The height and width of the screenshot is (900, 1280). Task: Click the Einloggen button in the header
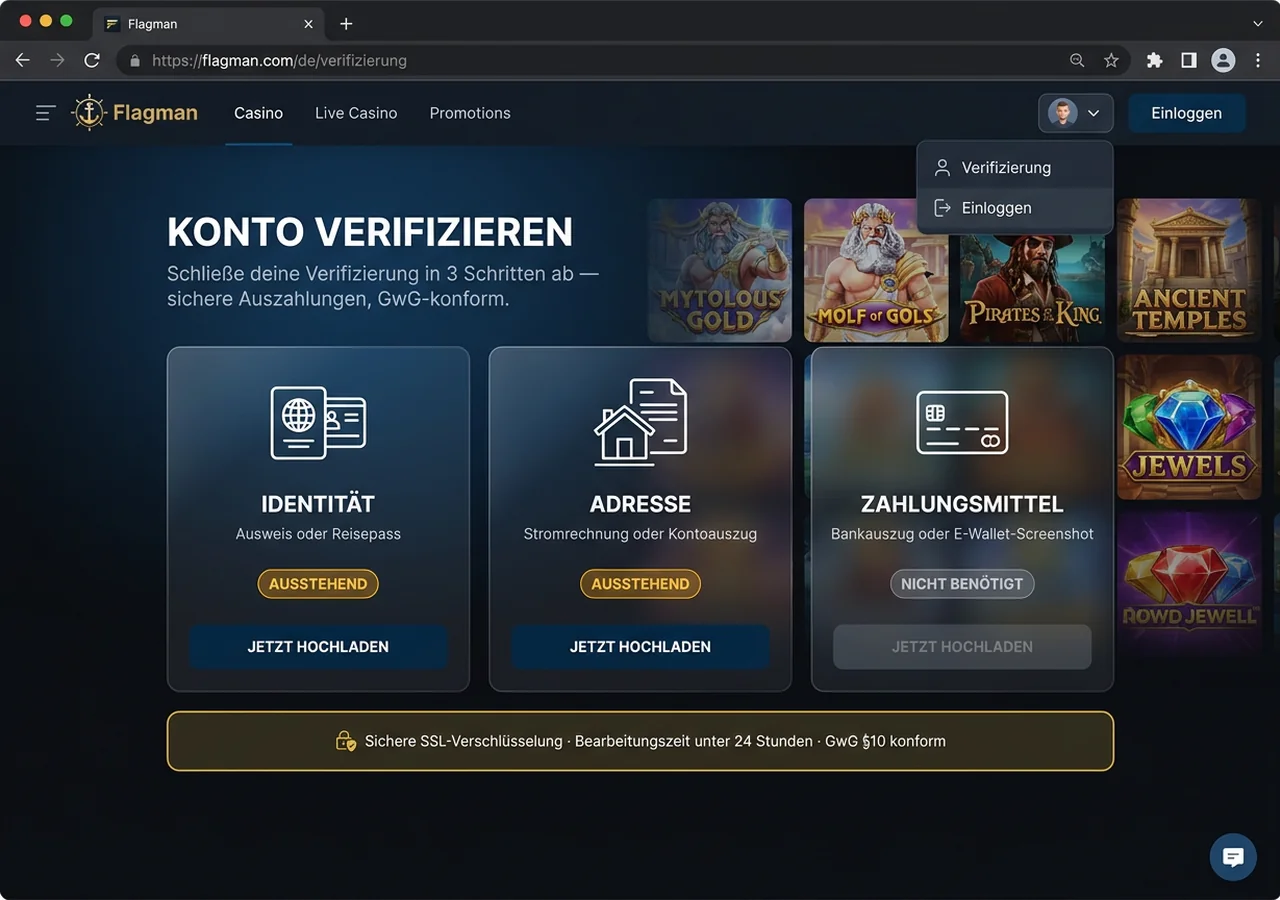[1186, 113]
